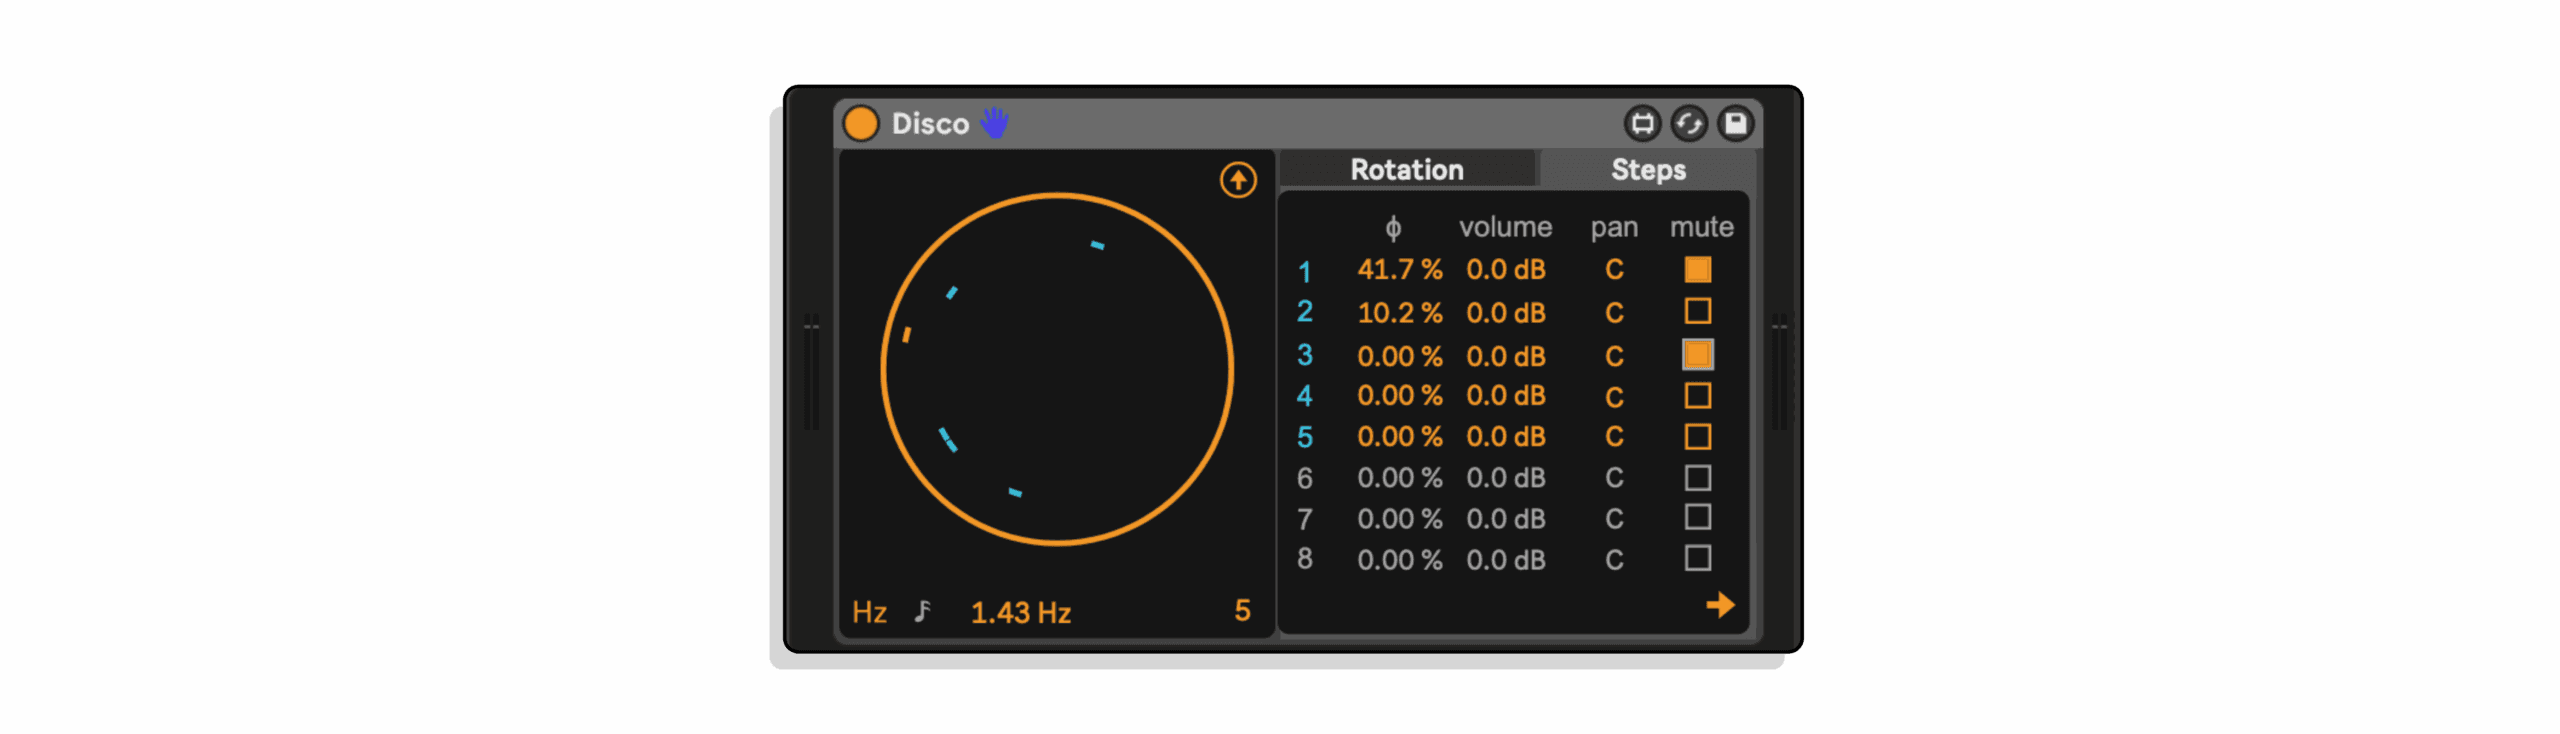Mute step 2 with its checkbox
This screenshot has height=734, width=2560.
click(1696, 311)
